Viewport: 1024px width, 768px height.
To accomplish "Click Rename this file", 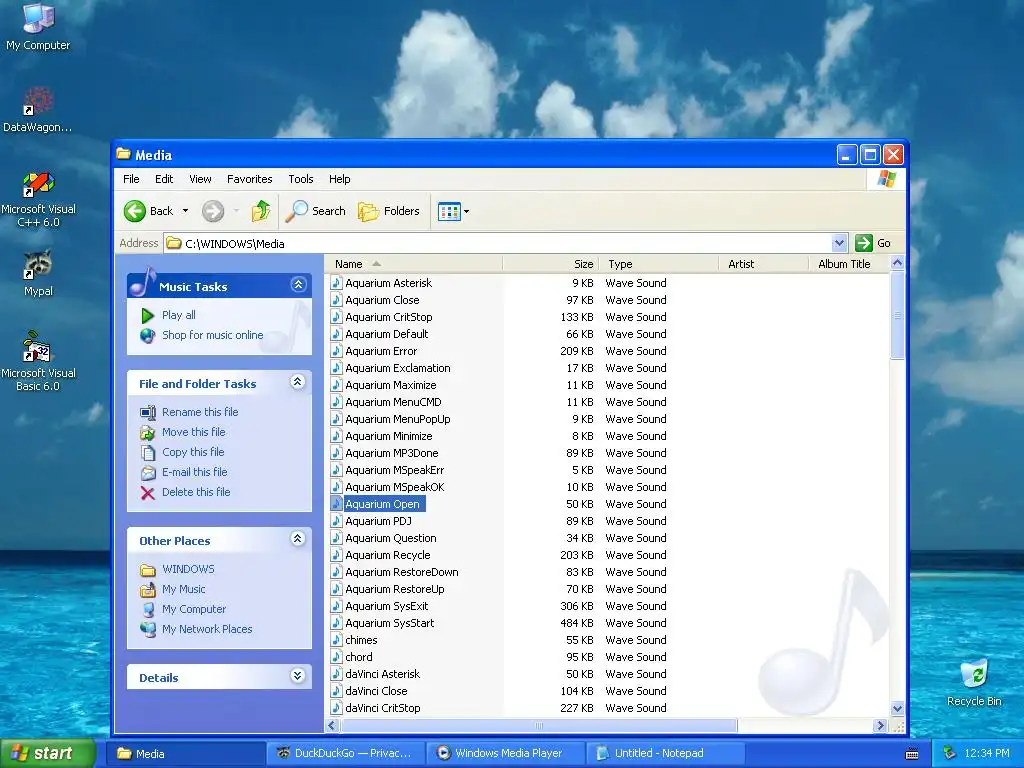I will (x=200, y=412).
